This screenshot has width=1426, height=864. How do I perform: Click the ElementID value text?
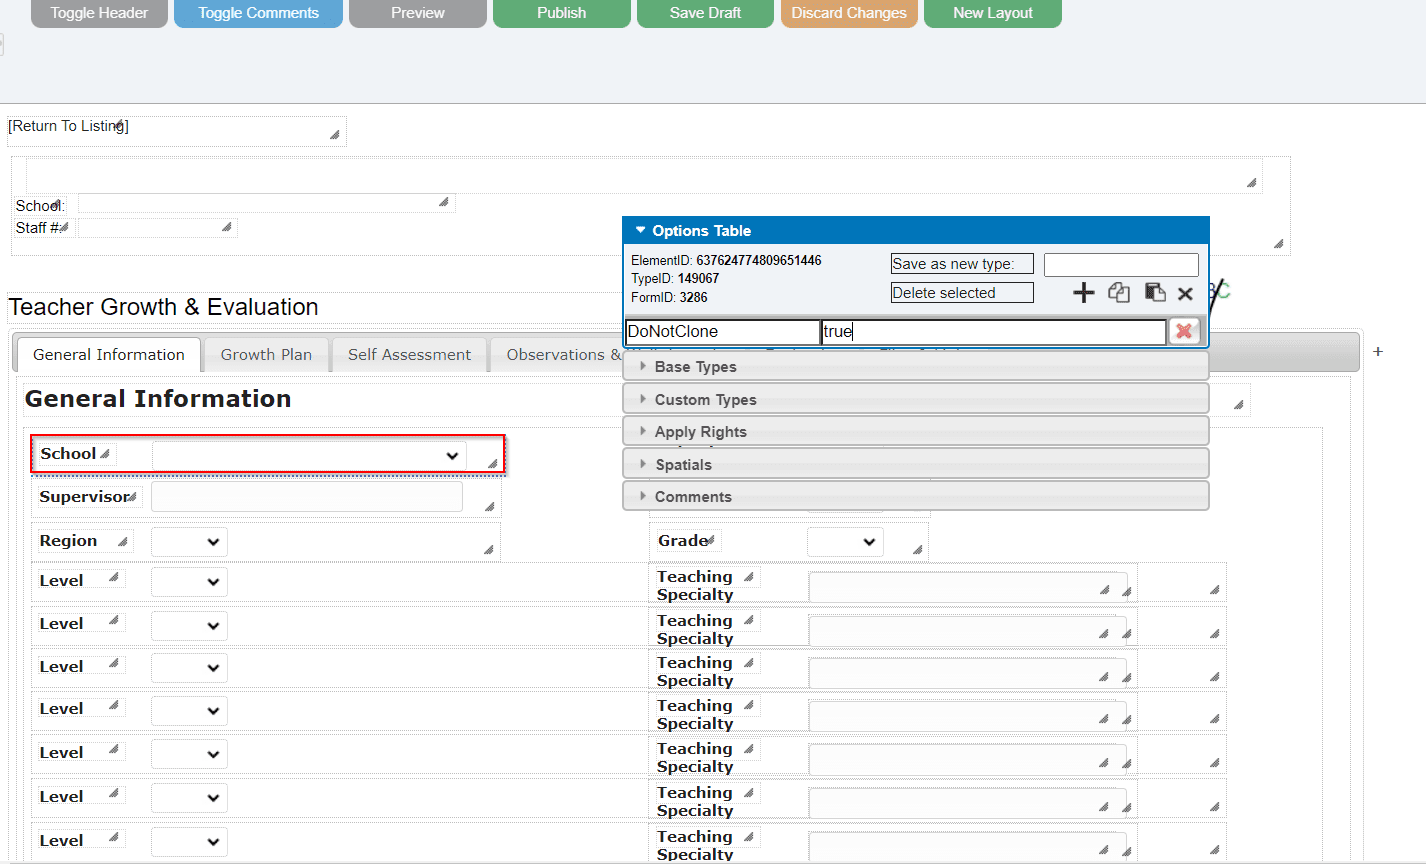pos(759,261)
